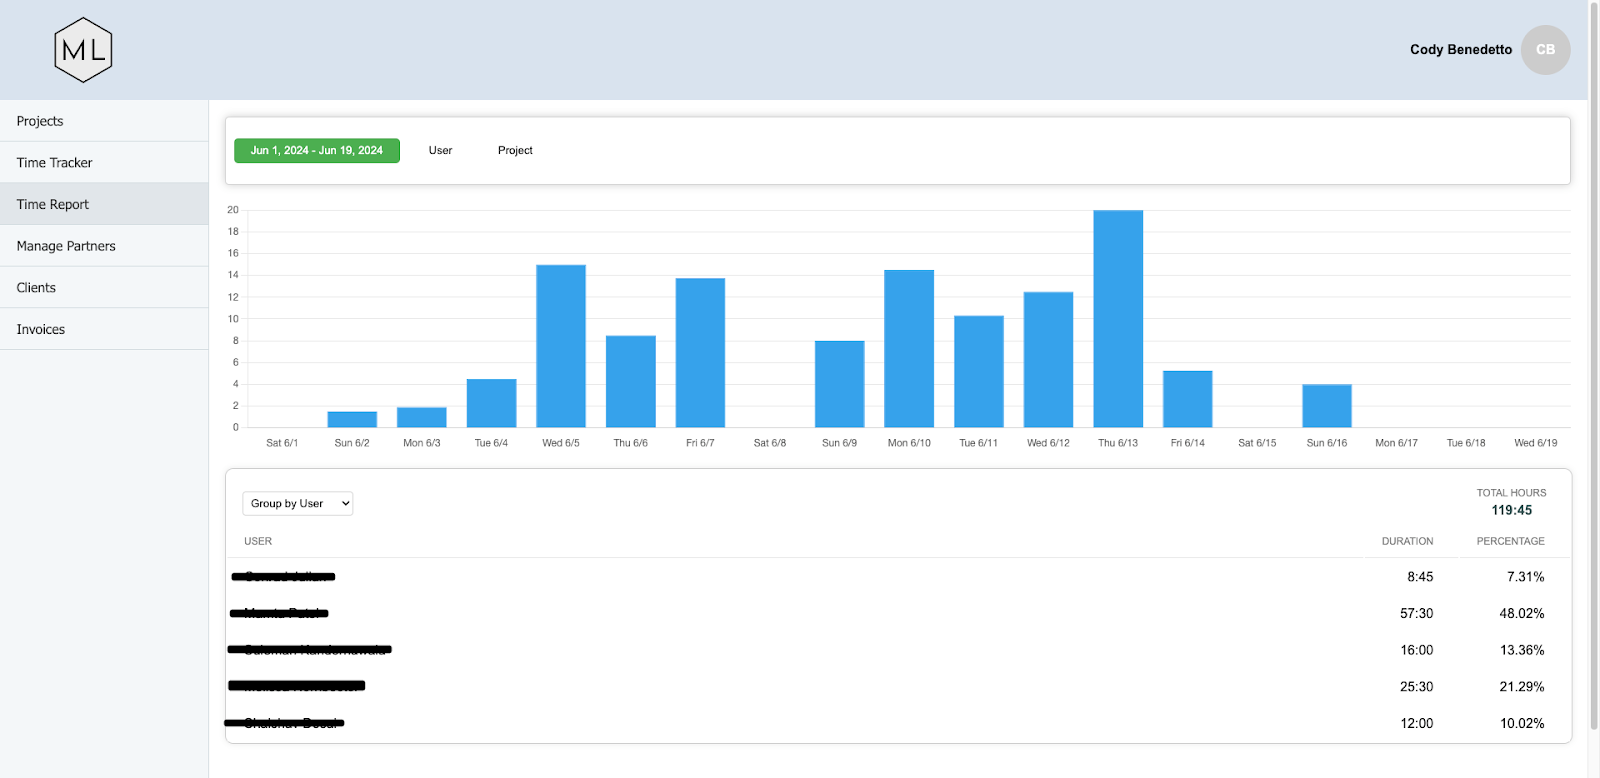The image size is (1600, 778).
Task: Click the Jun 1 - Jun 19 date range button
Action: [x=317, y=151]
